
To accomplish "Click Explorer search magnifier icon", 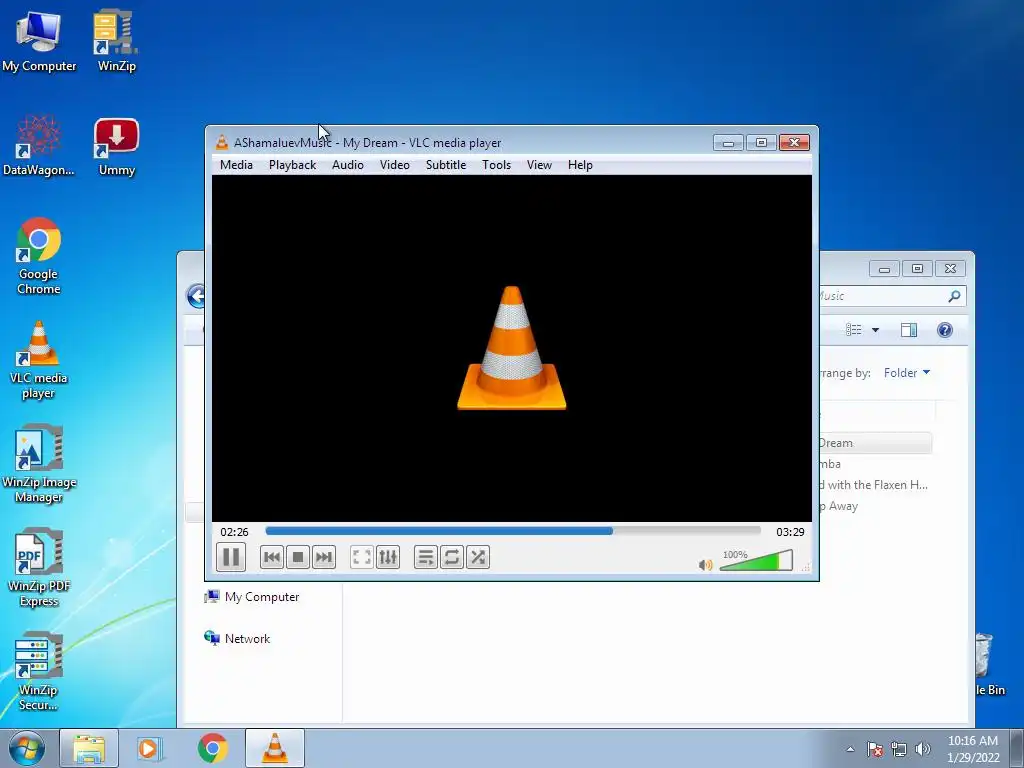I will 954,296.
